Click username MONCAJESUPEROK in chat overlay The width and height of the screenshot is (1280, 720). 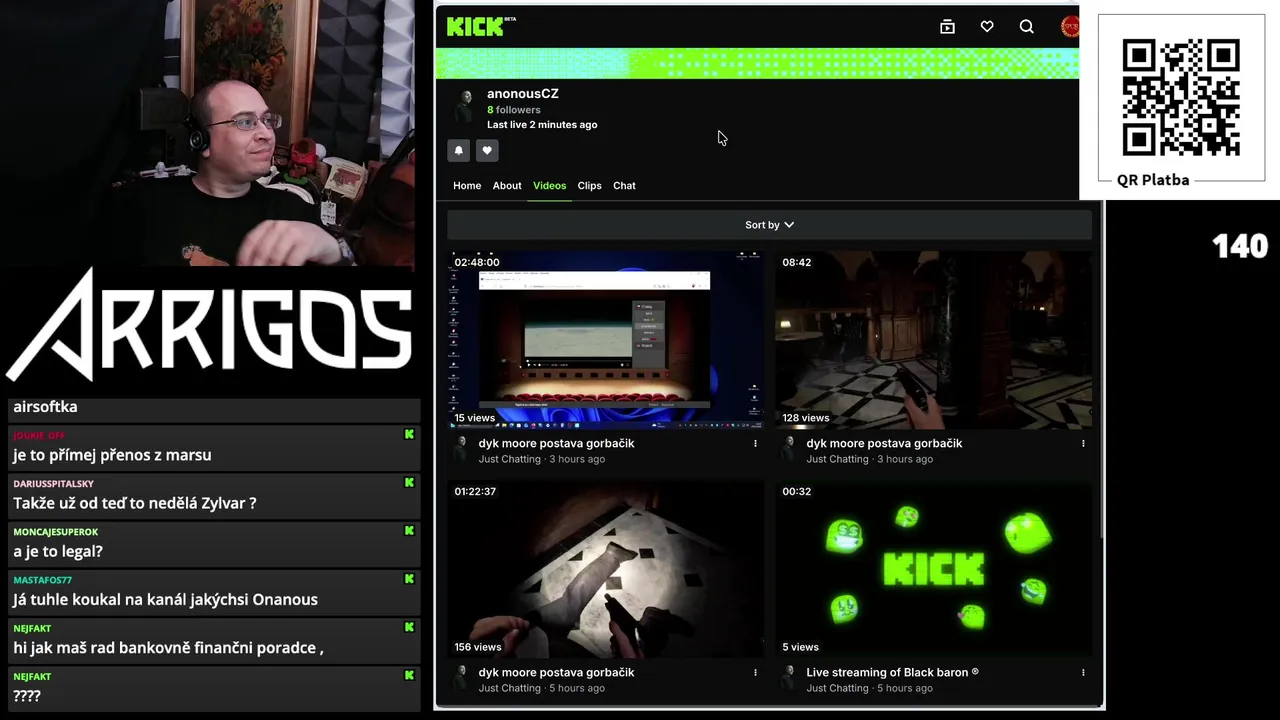click(55, 532)
